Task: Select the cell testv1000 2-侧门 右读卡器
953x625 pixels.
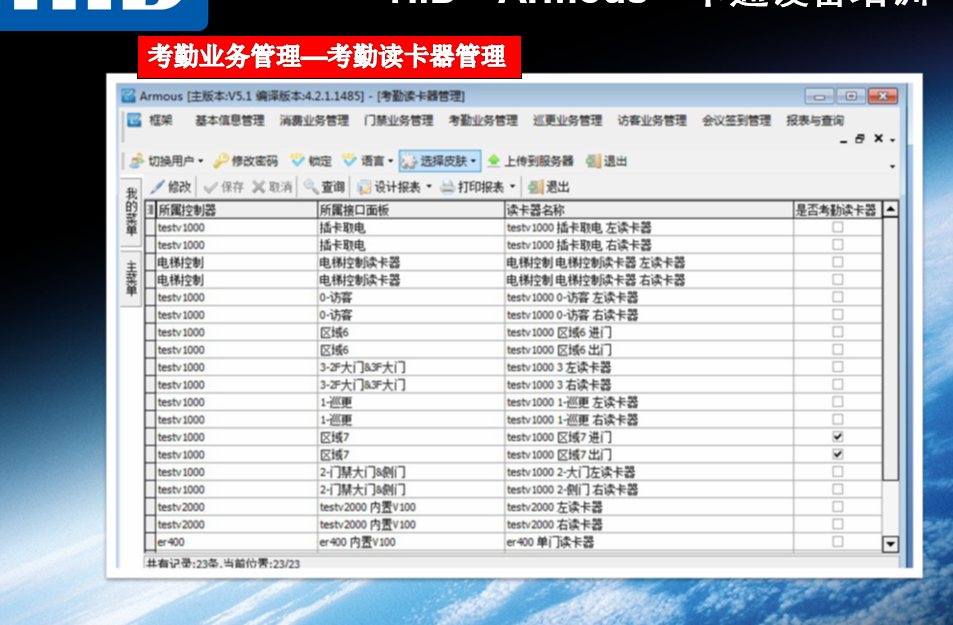Action: [649, 489]
